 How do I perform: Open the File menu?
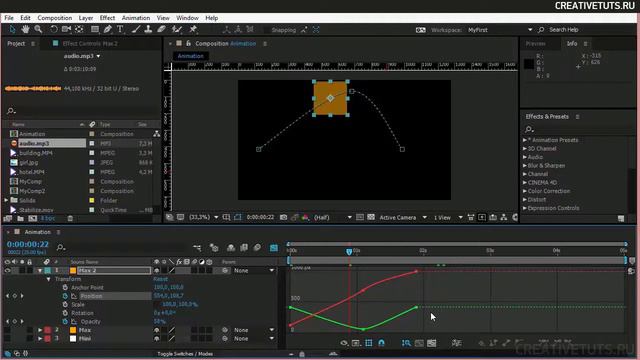point(9,18)
